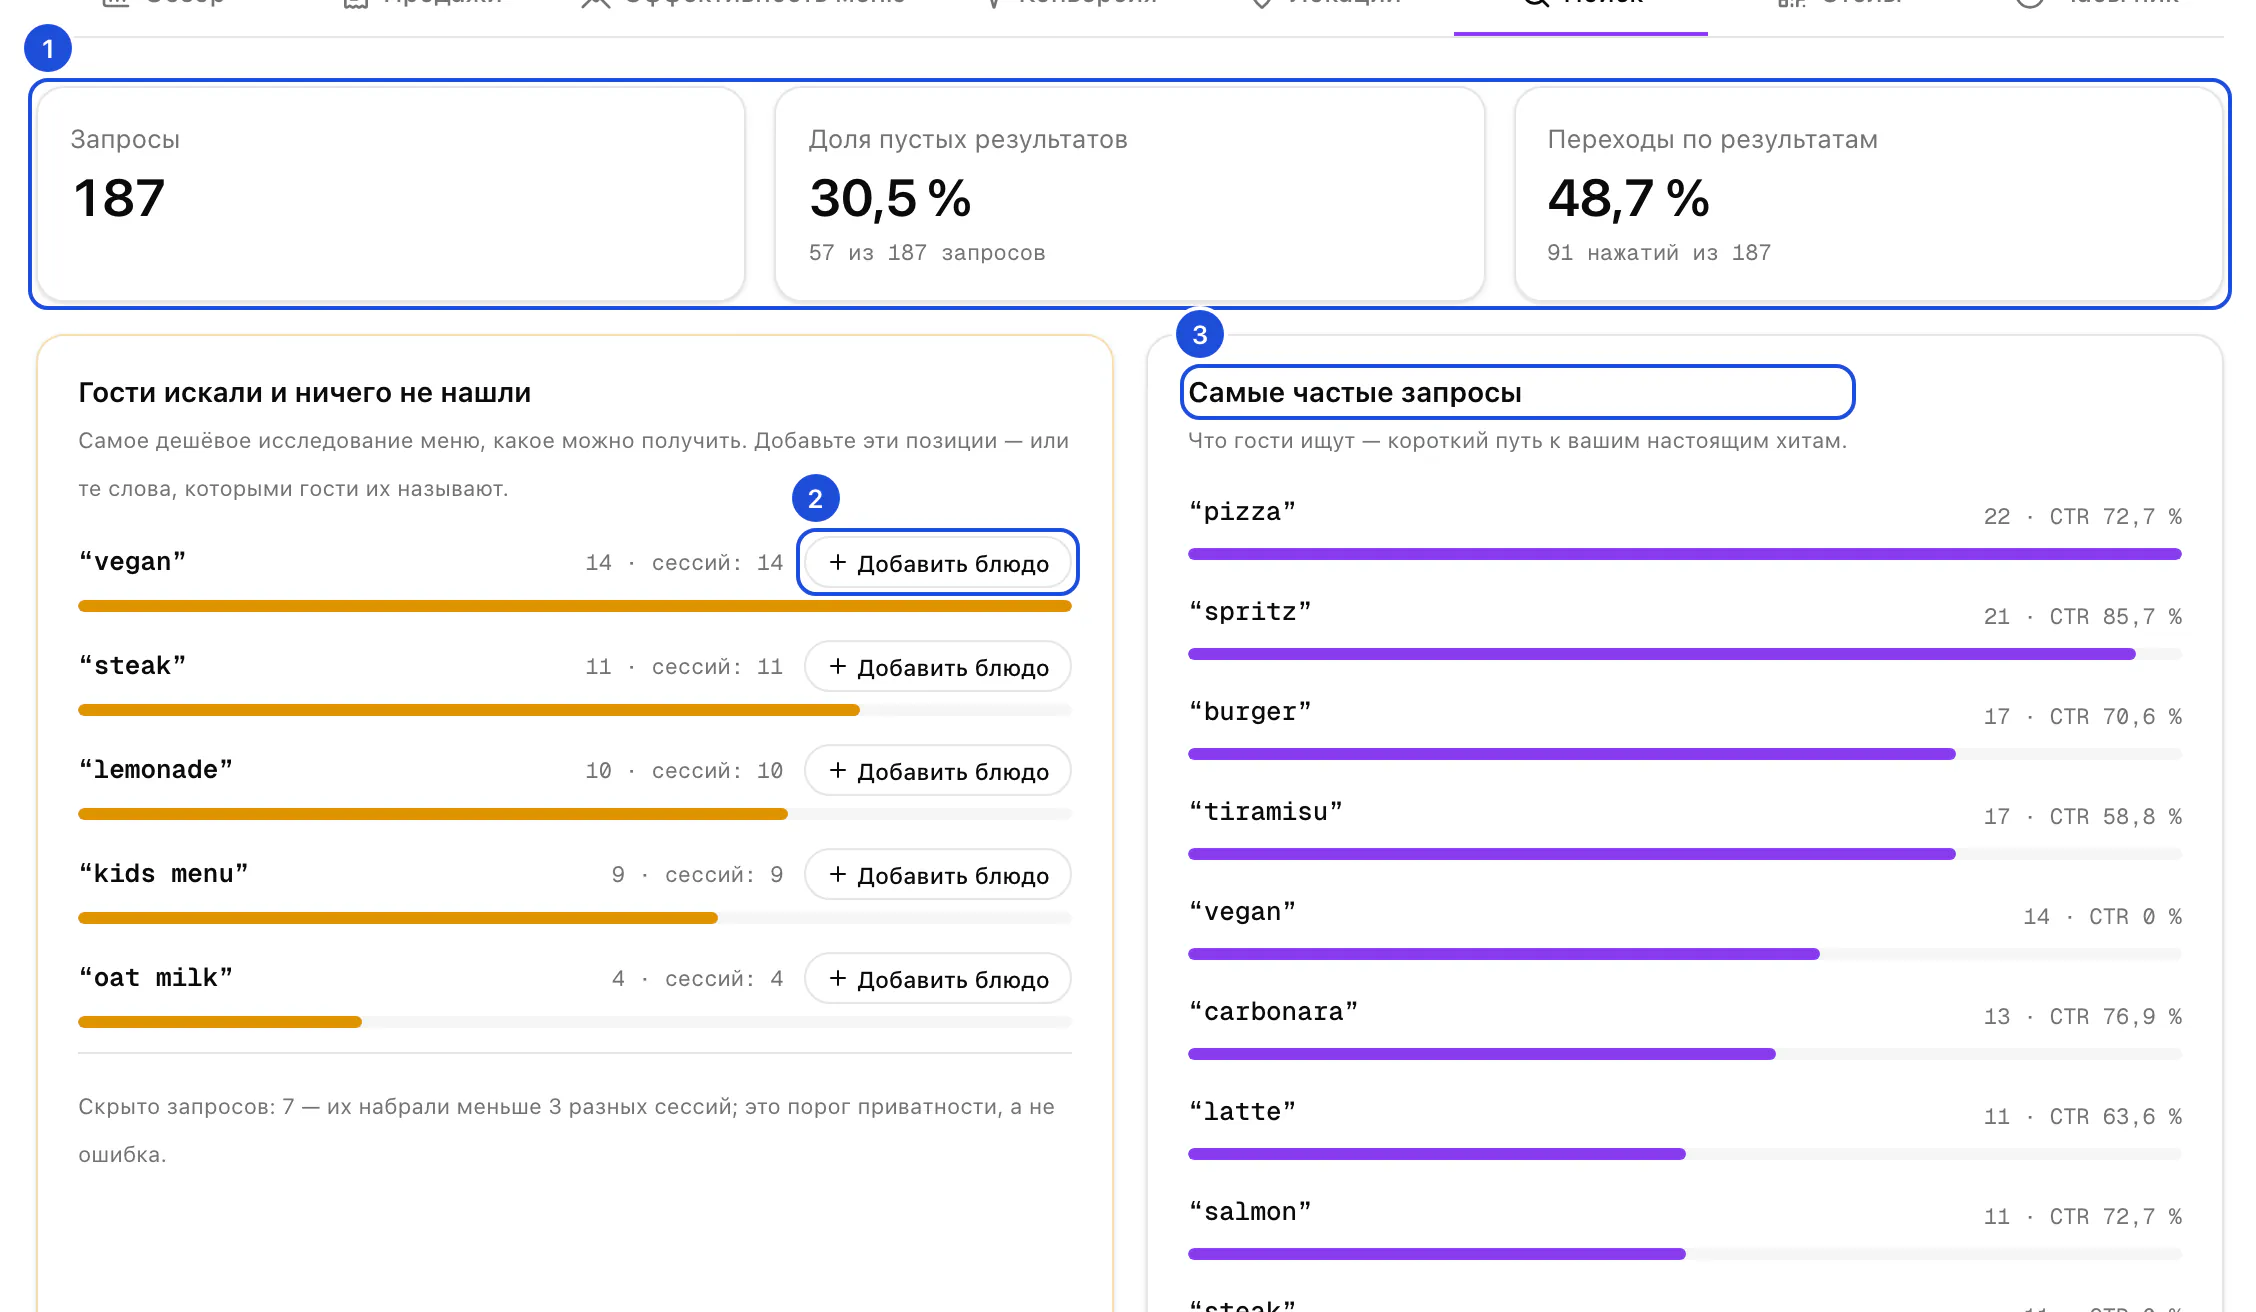Image resolution: width=2256 pixels, height=1312 pixels.
Task: Click the purple bar under "pizza" query
Action: click(x=1685, y=554)
